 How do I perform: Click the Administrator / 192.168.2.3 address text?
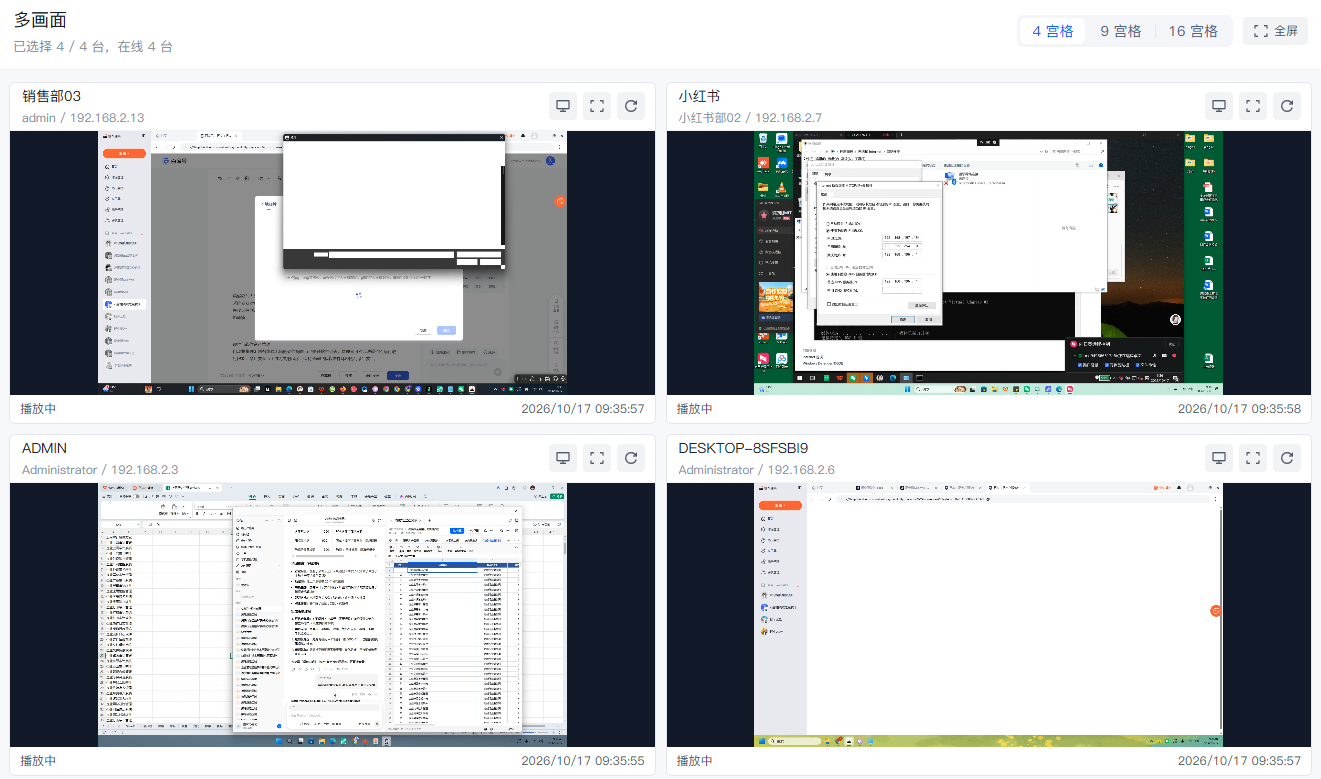(100, 470)
